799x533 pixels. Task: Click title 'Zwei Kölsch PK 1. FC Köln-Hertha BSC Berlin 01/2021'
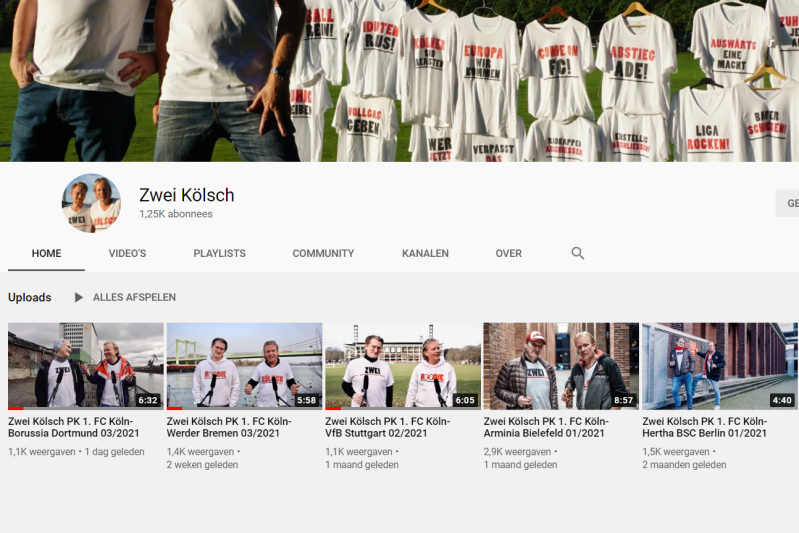[704, 427]
